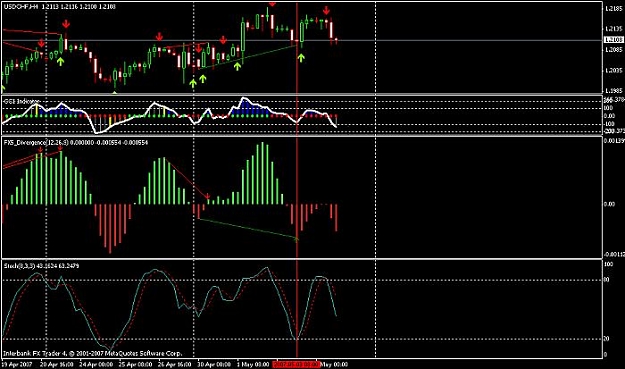Click the 20 Apr 16:00 date label
625x369 pixels.
pyautogui.click(x=57, y=364)
